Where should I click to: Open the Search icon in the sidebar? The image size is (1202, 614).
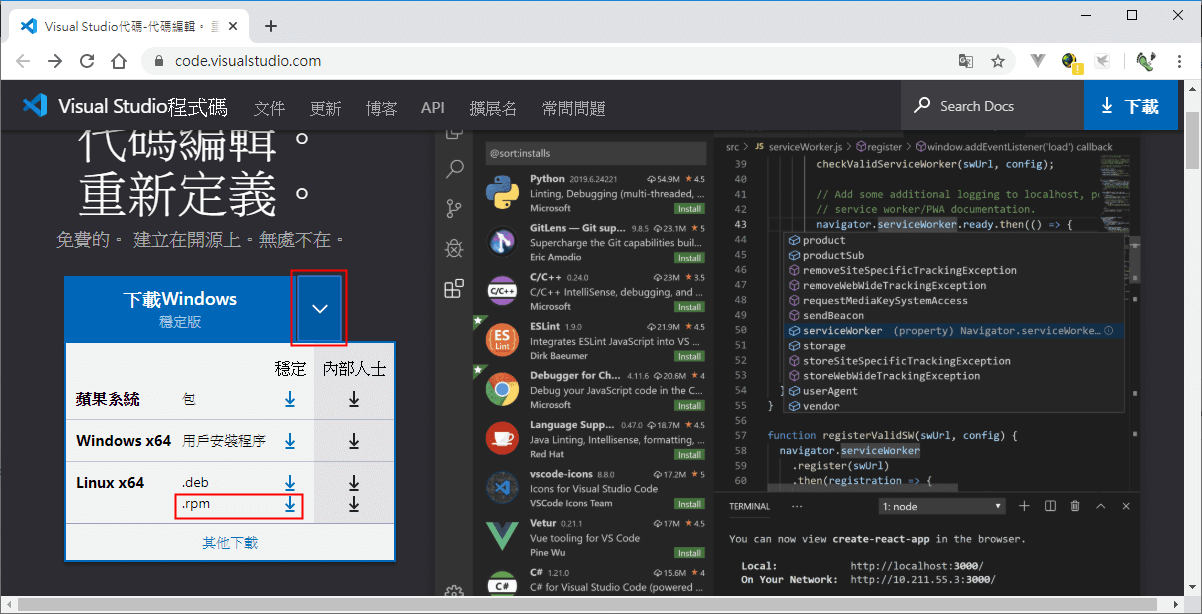coord(454,169)
